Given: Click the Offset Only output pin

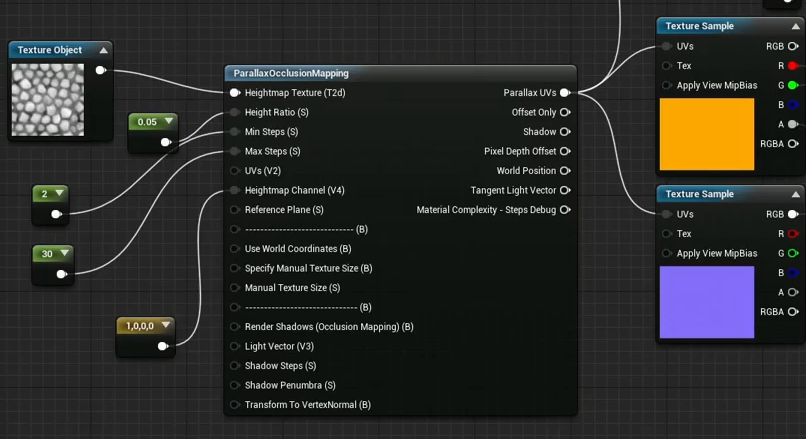Looking at the screenshot, I should coord(565,112).
